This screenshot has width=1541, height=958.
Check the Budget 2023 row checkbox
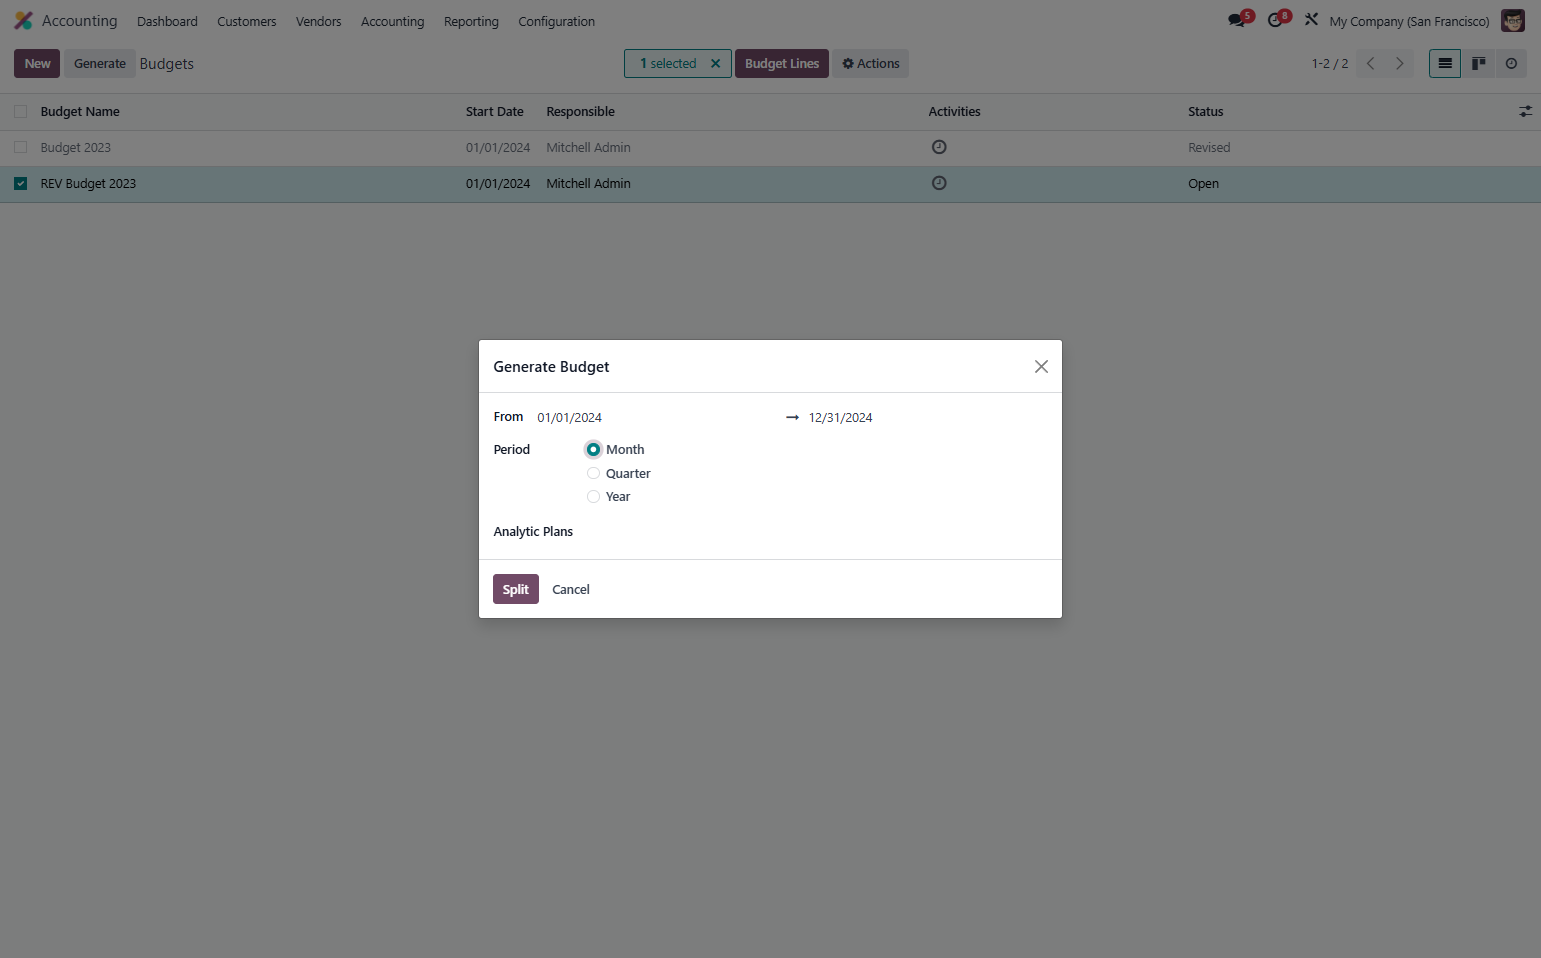click(x=20, y=147)
